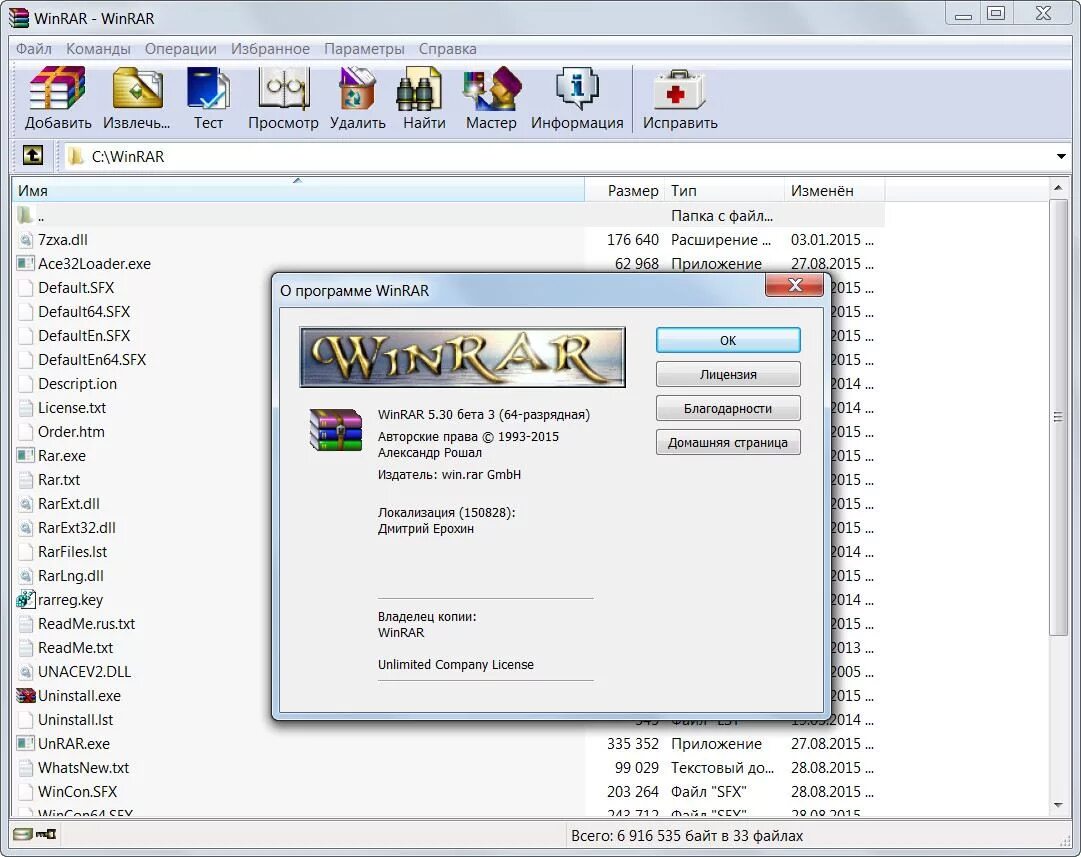
Task: Select the UNACEV2.DLL file icon
Action: pos(26,672)
